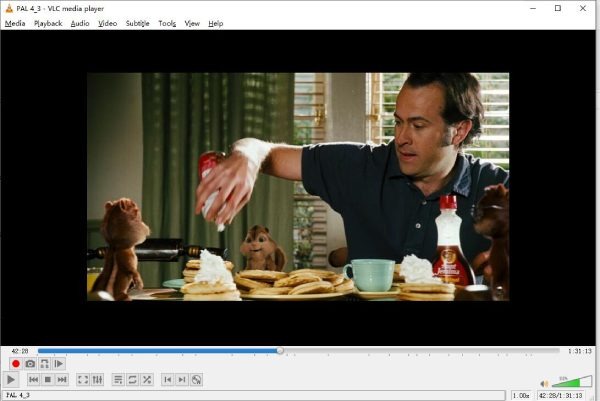Click the VLC cone icon in title bar

click(9, 8)
